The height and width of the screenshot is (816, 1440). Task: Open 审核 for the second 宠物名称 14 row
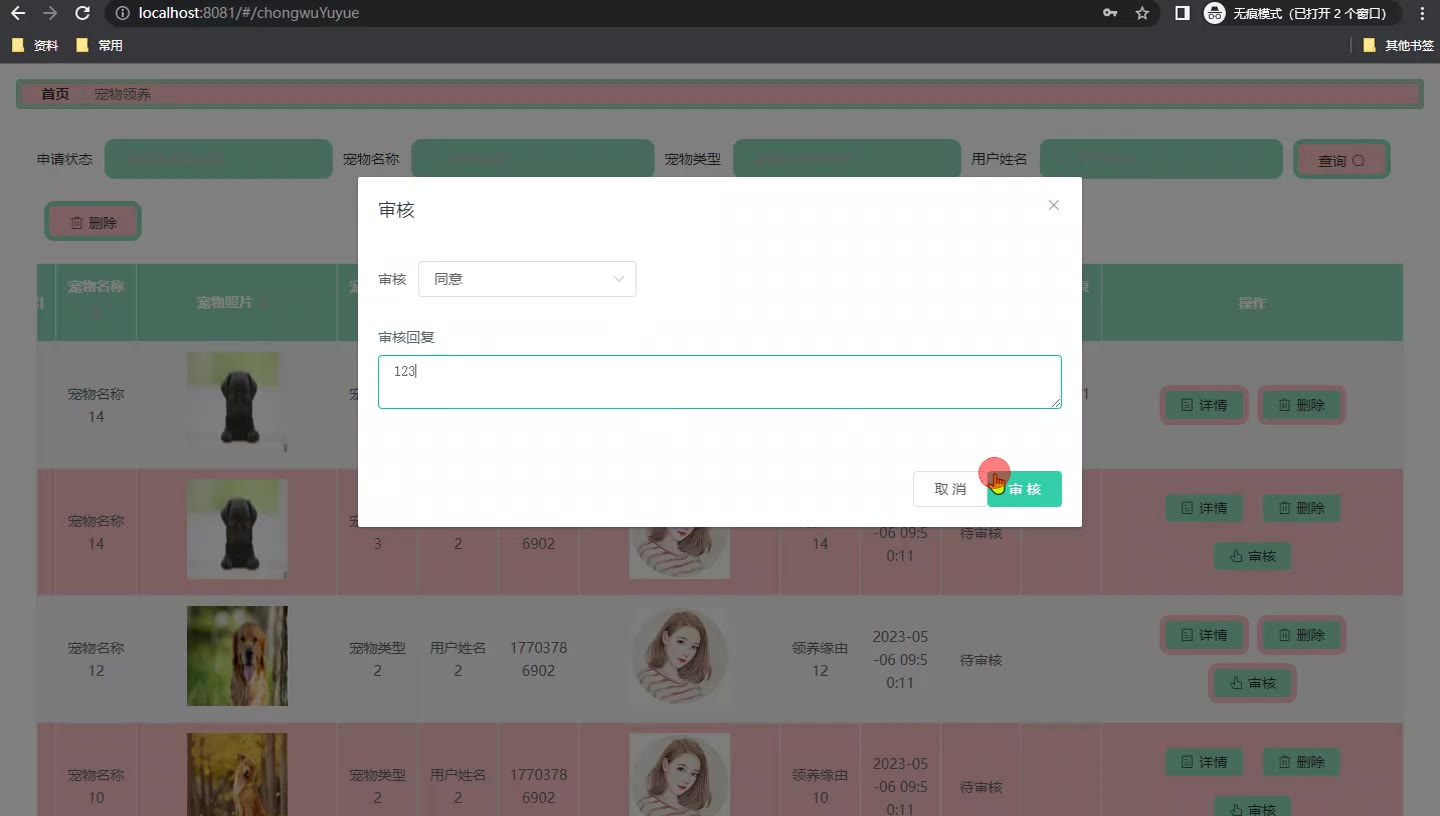click(x=1252, y=556)
